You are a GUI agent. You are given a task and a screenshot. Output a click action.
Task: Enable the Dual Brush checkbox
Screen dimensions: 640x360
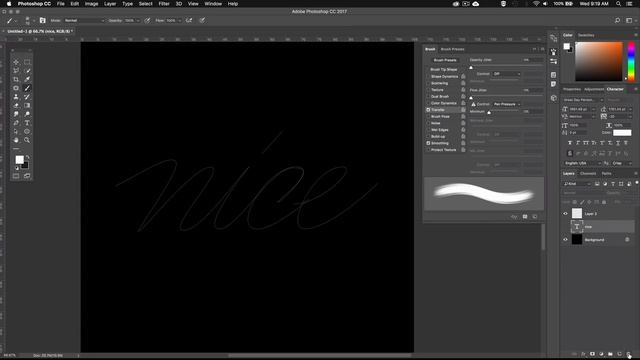tap(428, 97)
